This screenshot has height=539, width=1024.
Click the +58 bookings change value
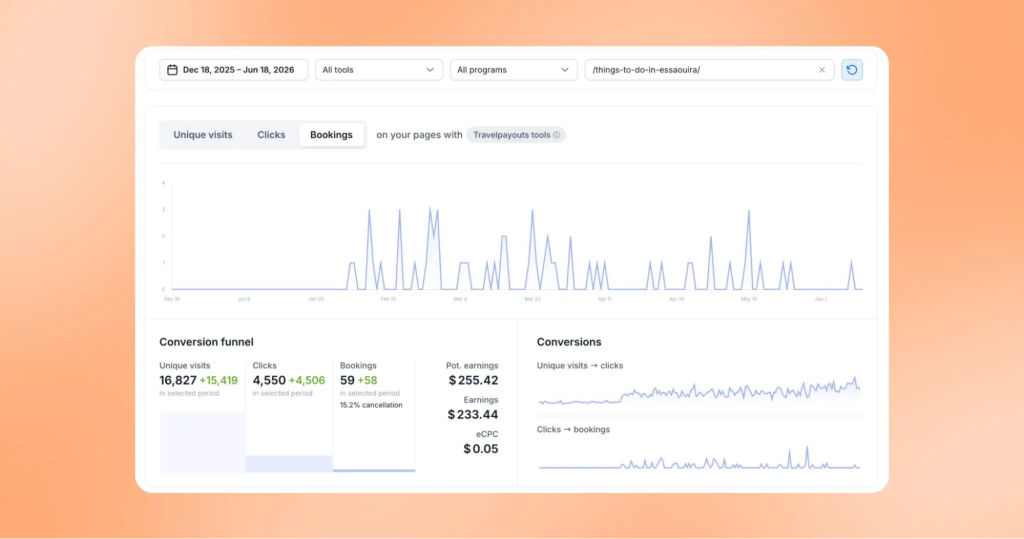click(367, 380)
